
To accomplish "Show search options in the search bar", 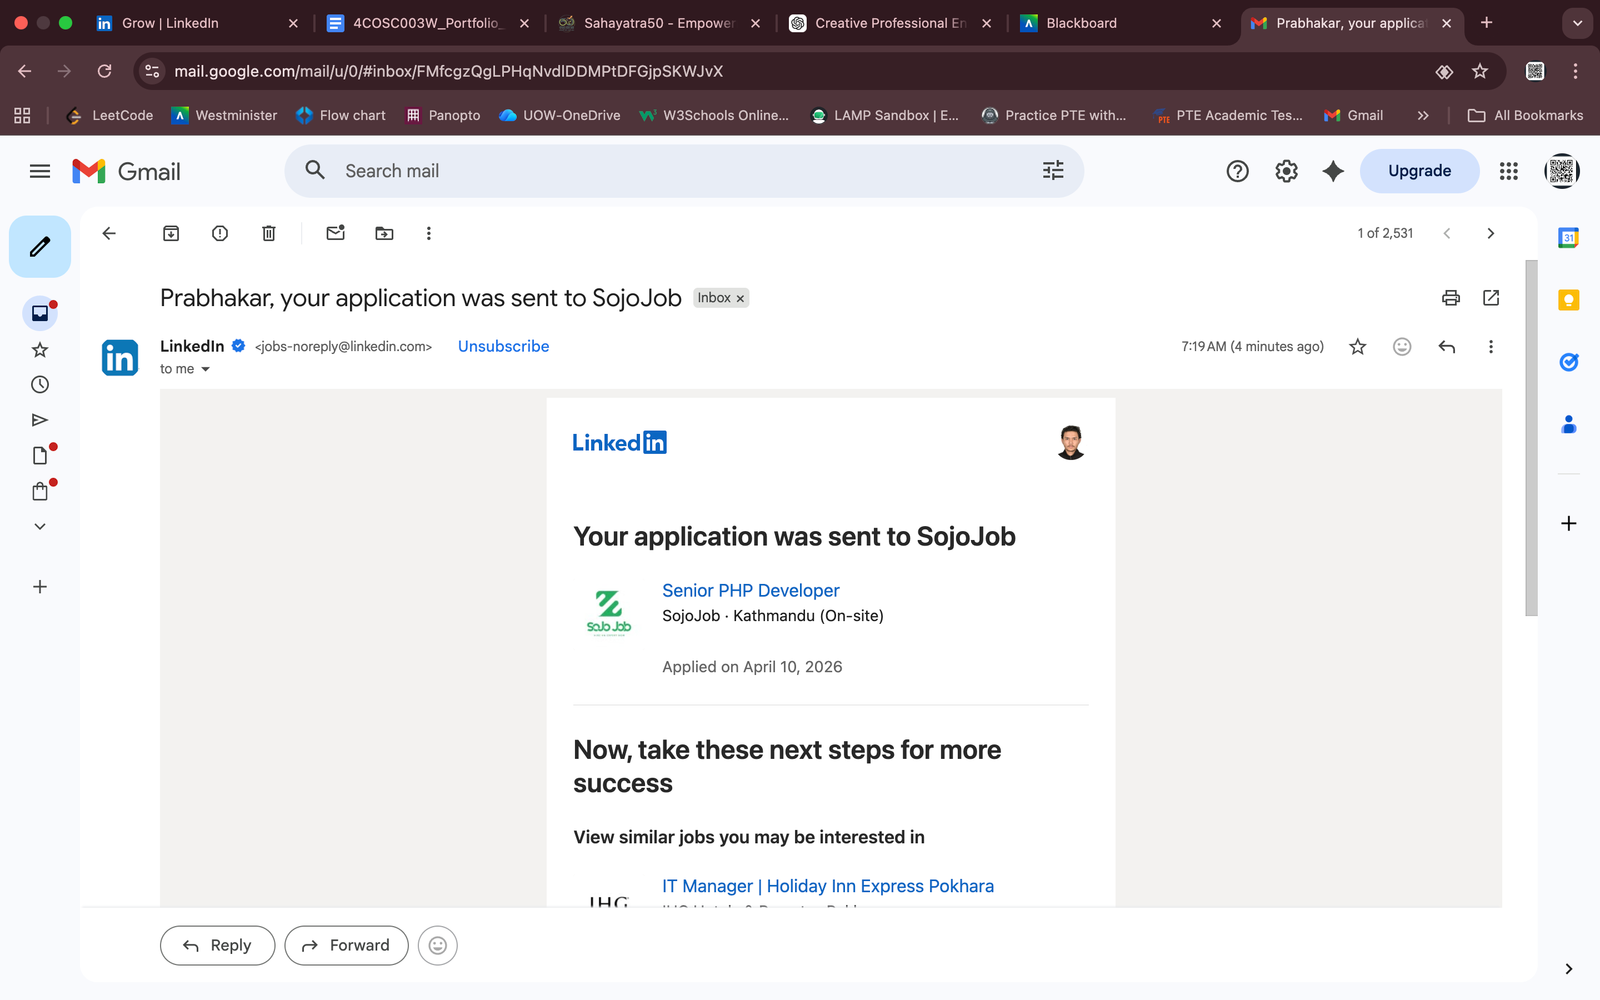I will point(1053,171).
